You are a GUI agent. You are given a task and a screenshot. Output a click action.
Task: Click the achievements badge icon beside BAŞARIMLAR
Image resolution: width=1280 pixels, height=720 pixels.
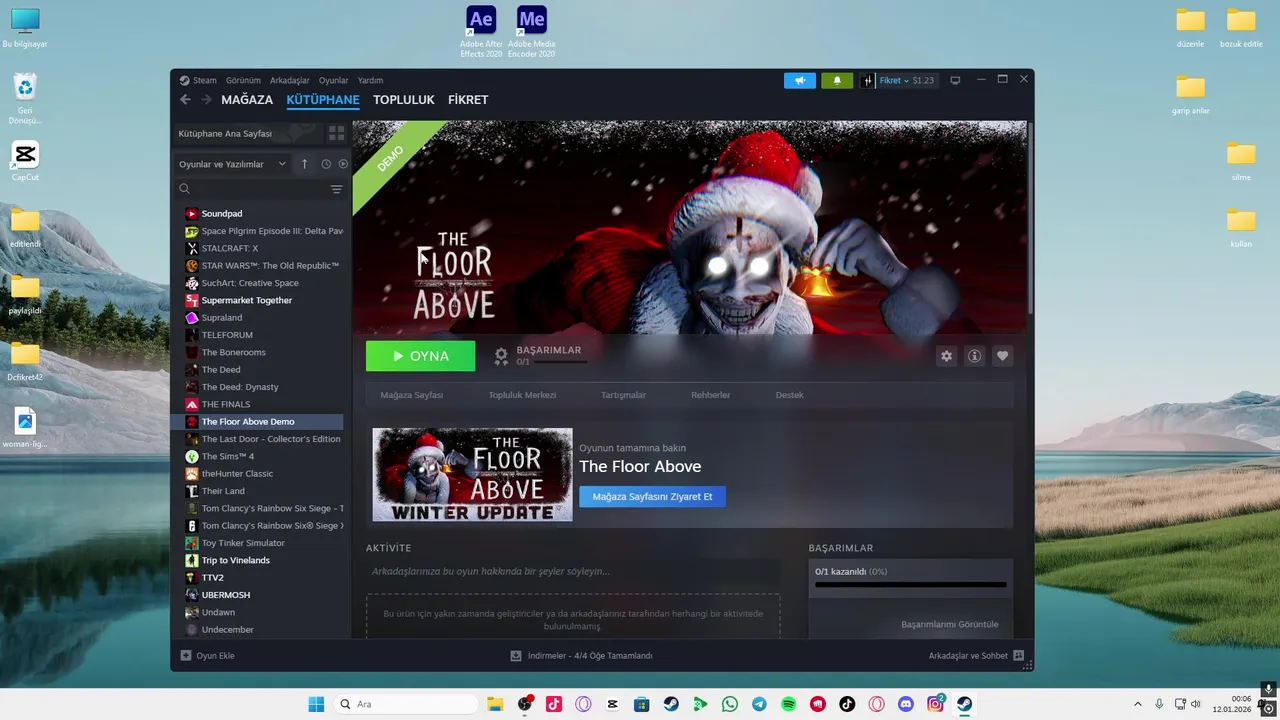501,355
